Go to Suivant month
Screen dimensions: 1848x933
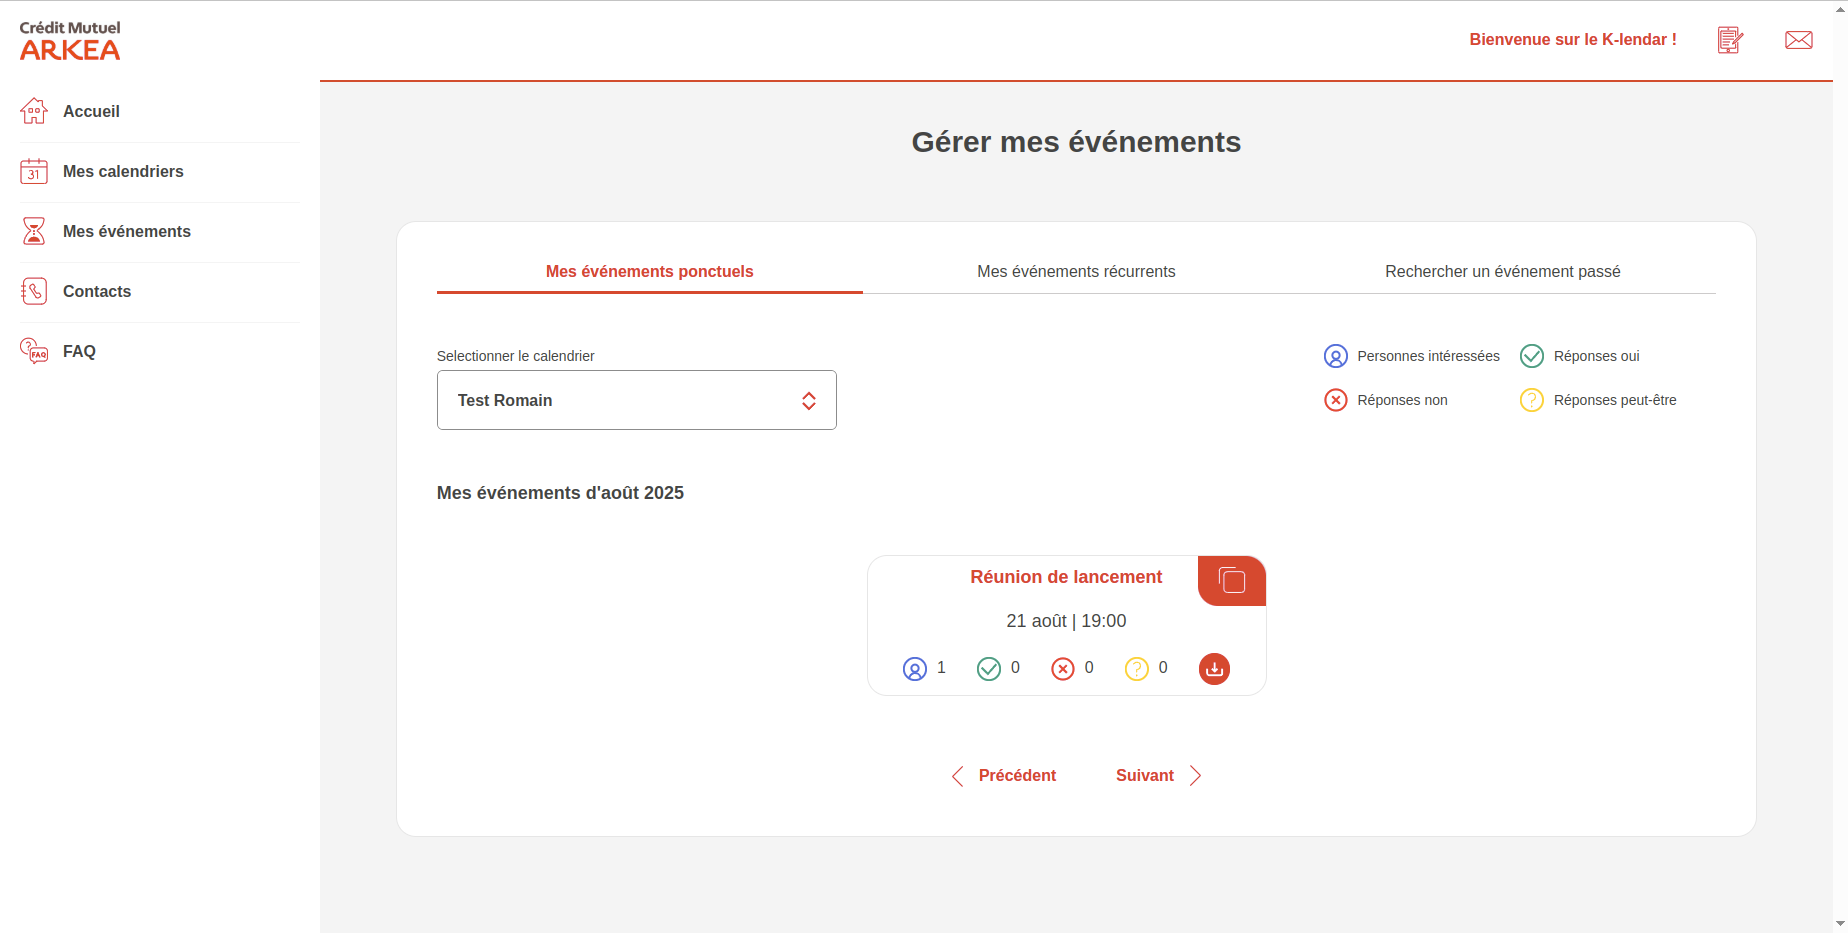pos(1158,776)
